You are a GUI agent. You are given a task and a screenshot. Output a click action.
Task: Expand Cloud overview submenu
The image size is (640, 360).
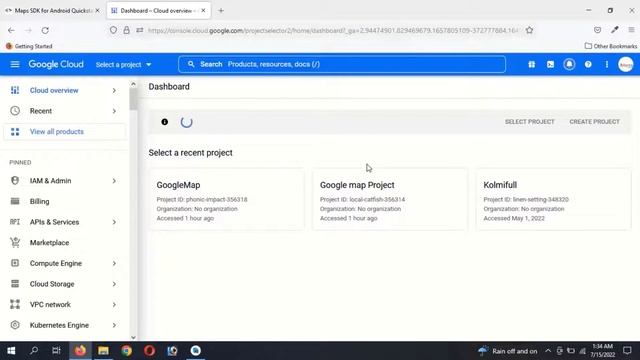pyautogui.click(x=114, y=90)
